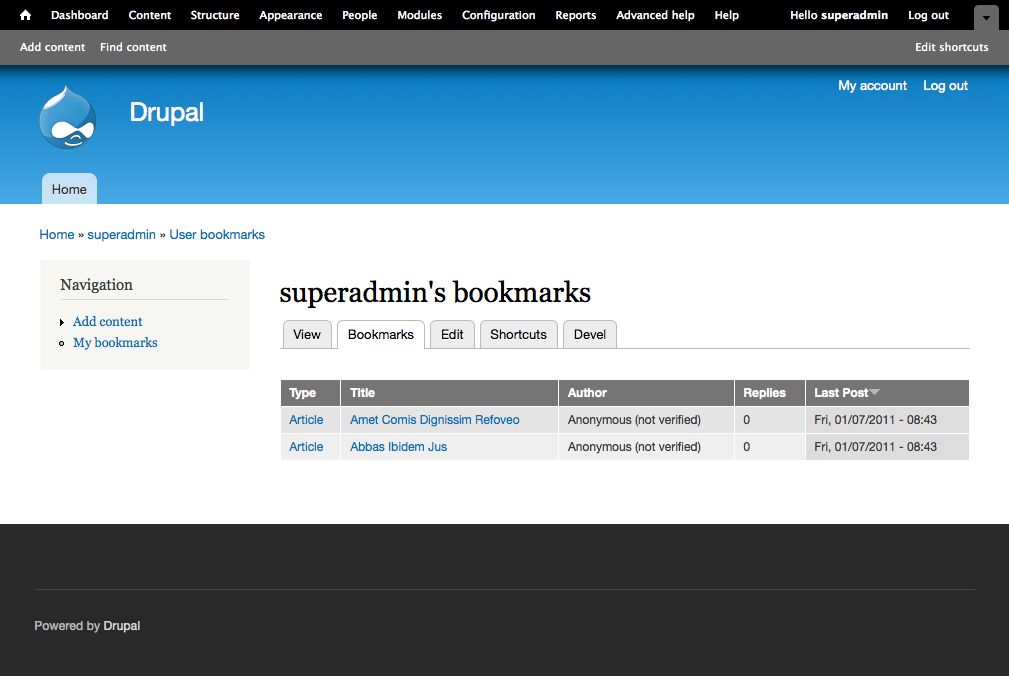The height and width of the screenshot is (676, 1009).
Task: Open Add content in Navigation block
Action: pos(107,322)
